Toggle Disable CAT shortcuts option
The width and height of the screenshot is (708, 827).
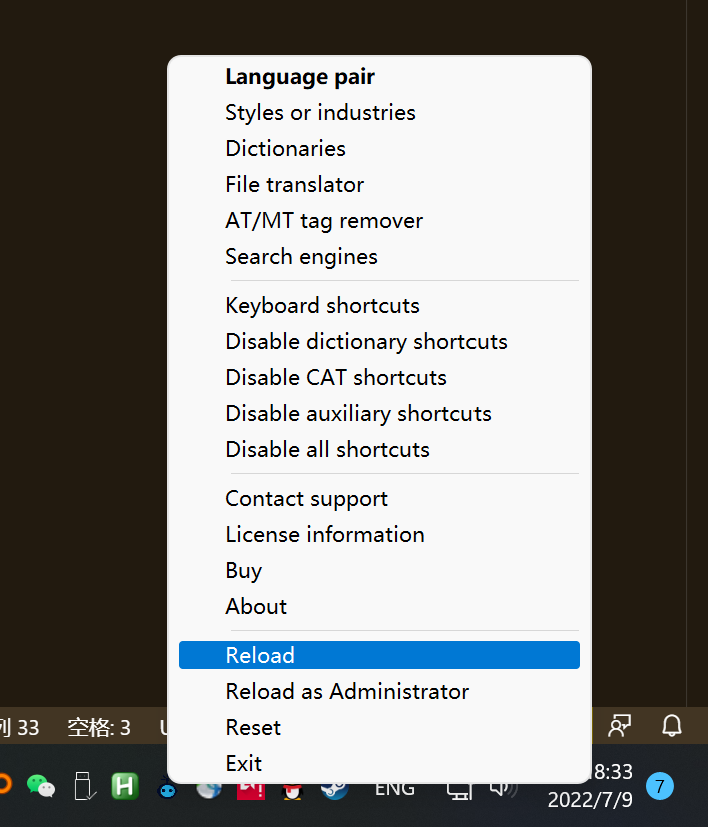click(336, 377)
